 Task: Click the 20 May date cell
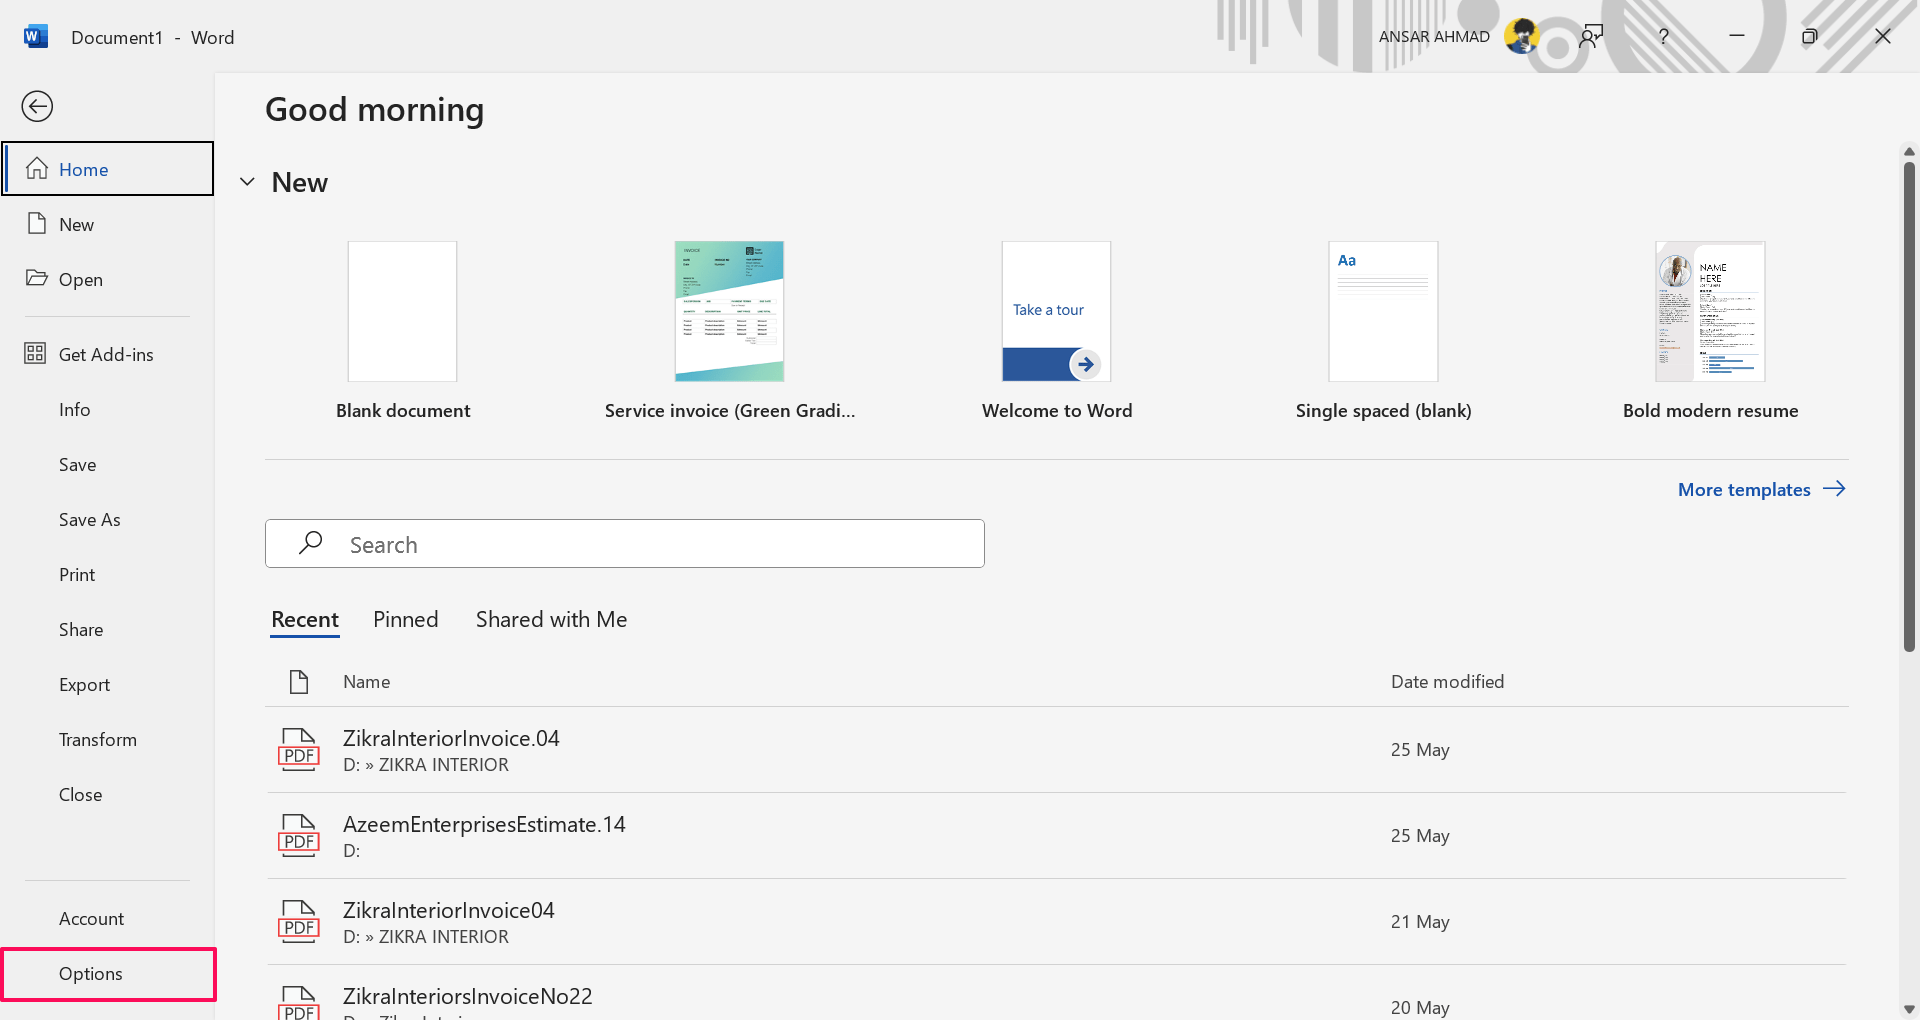tap(1419, 1007)
